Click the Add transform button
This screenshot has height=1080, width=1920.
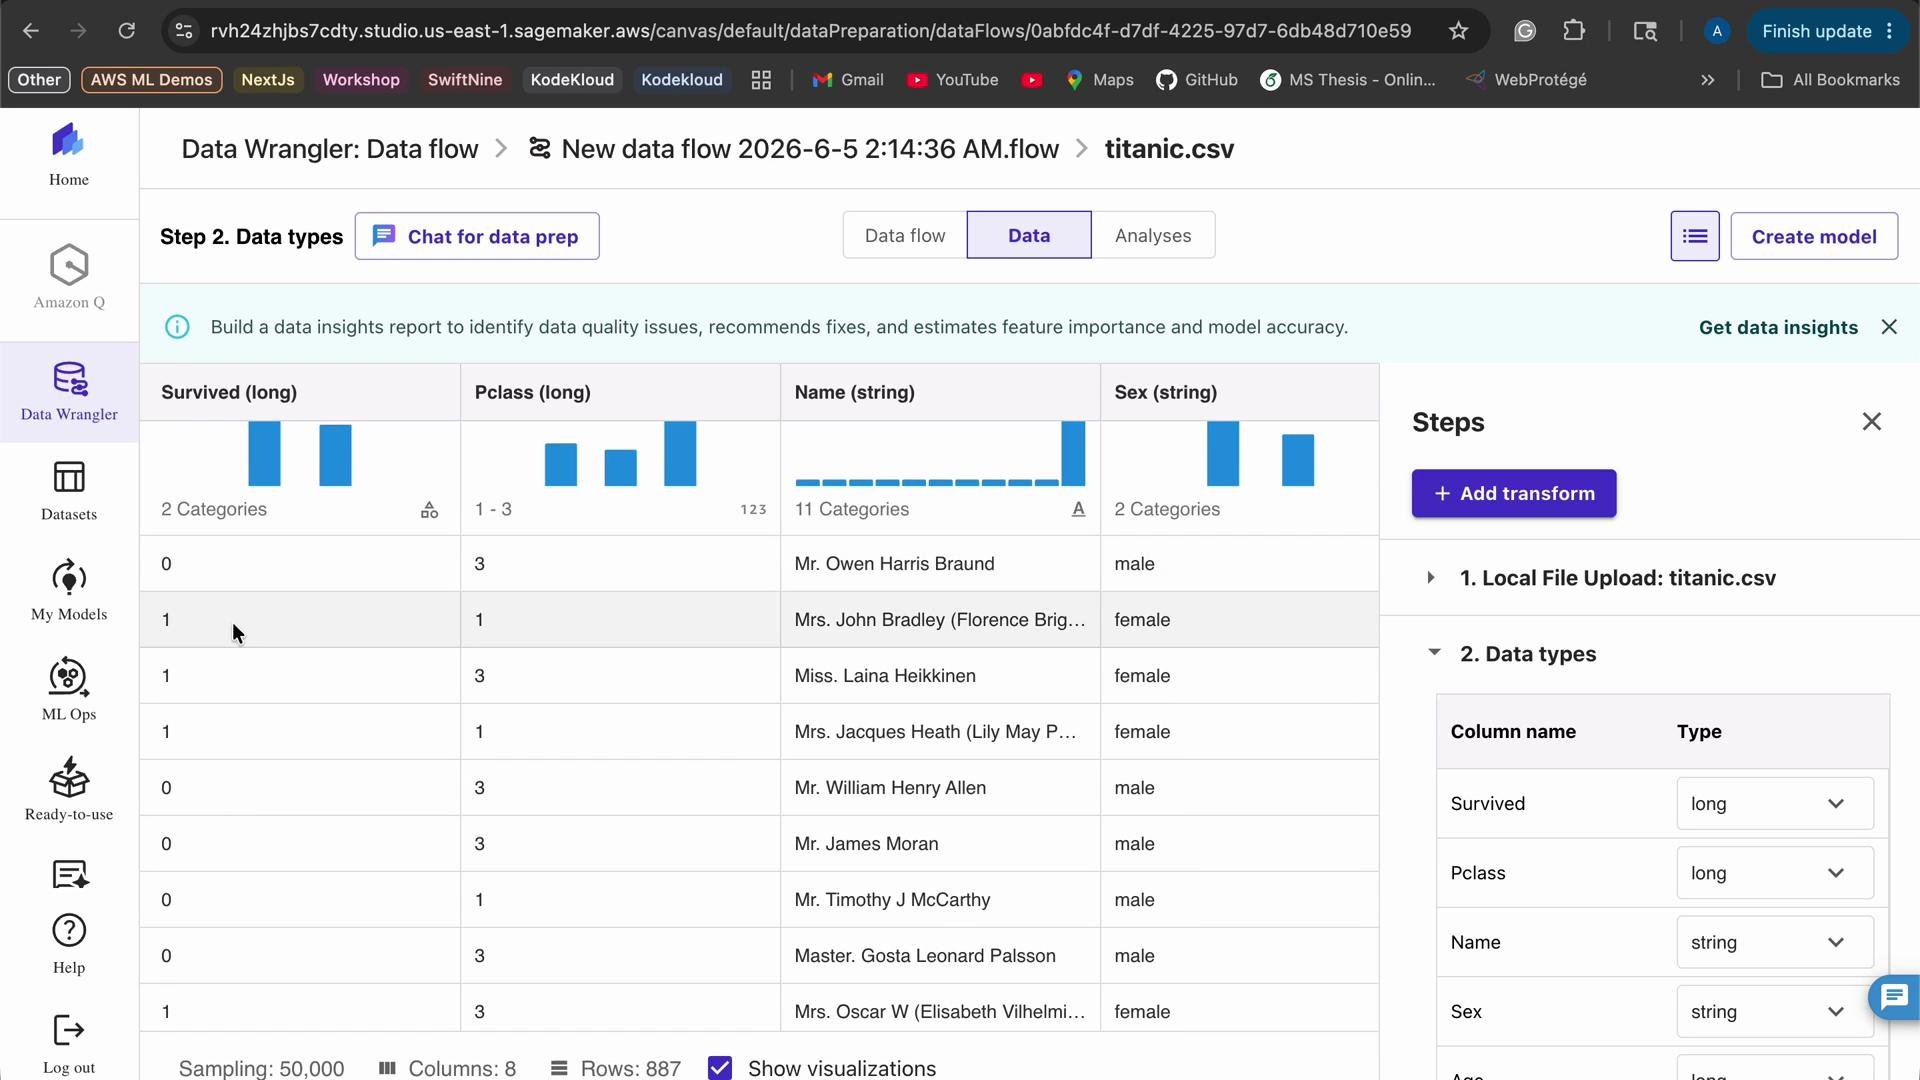pyautogui.click(x=1513, y=494)
